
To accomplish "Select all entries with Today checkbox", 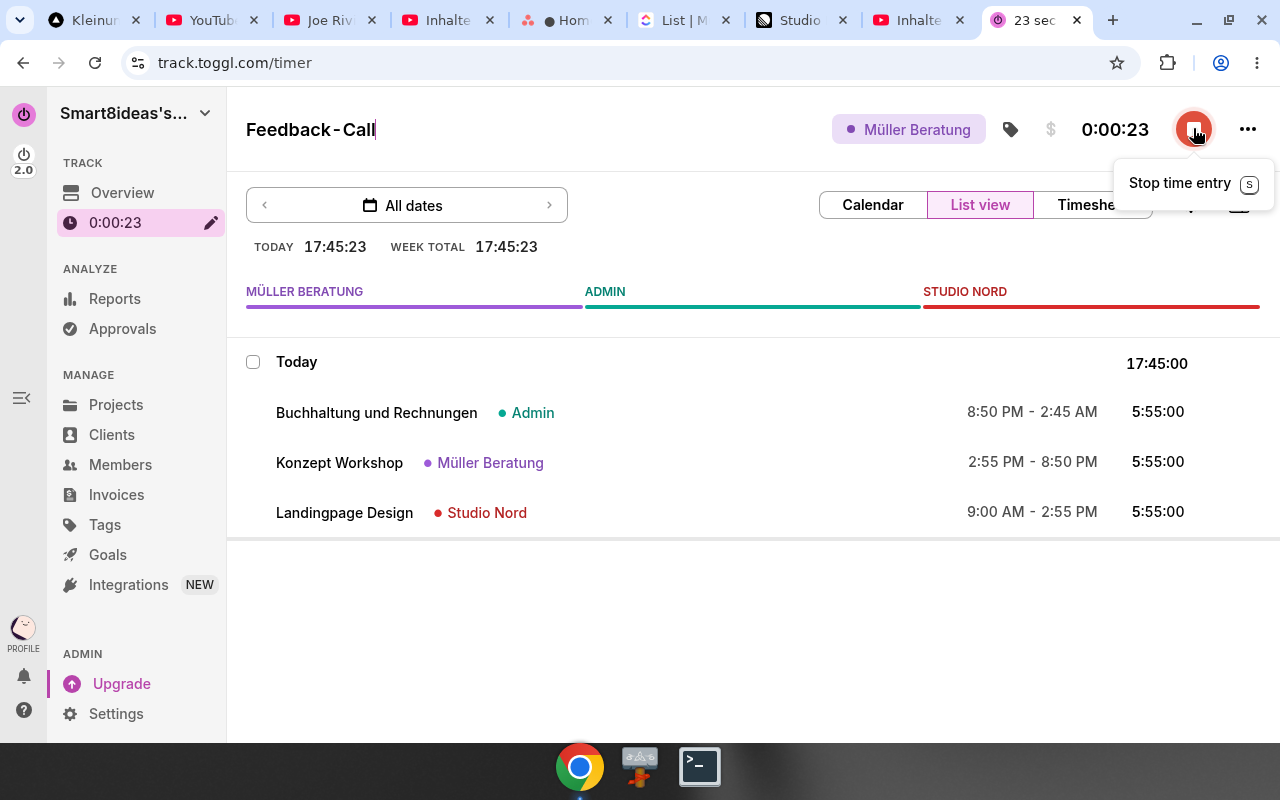I will point(253,362).
